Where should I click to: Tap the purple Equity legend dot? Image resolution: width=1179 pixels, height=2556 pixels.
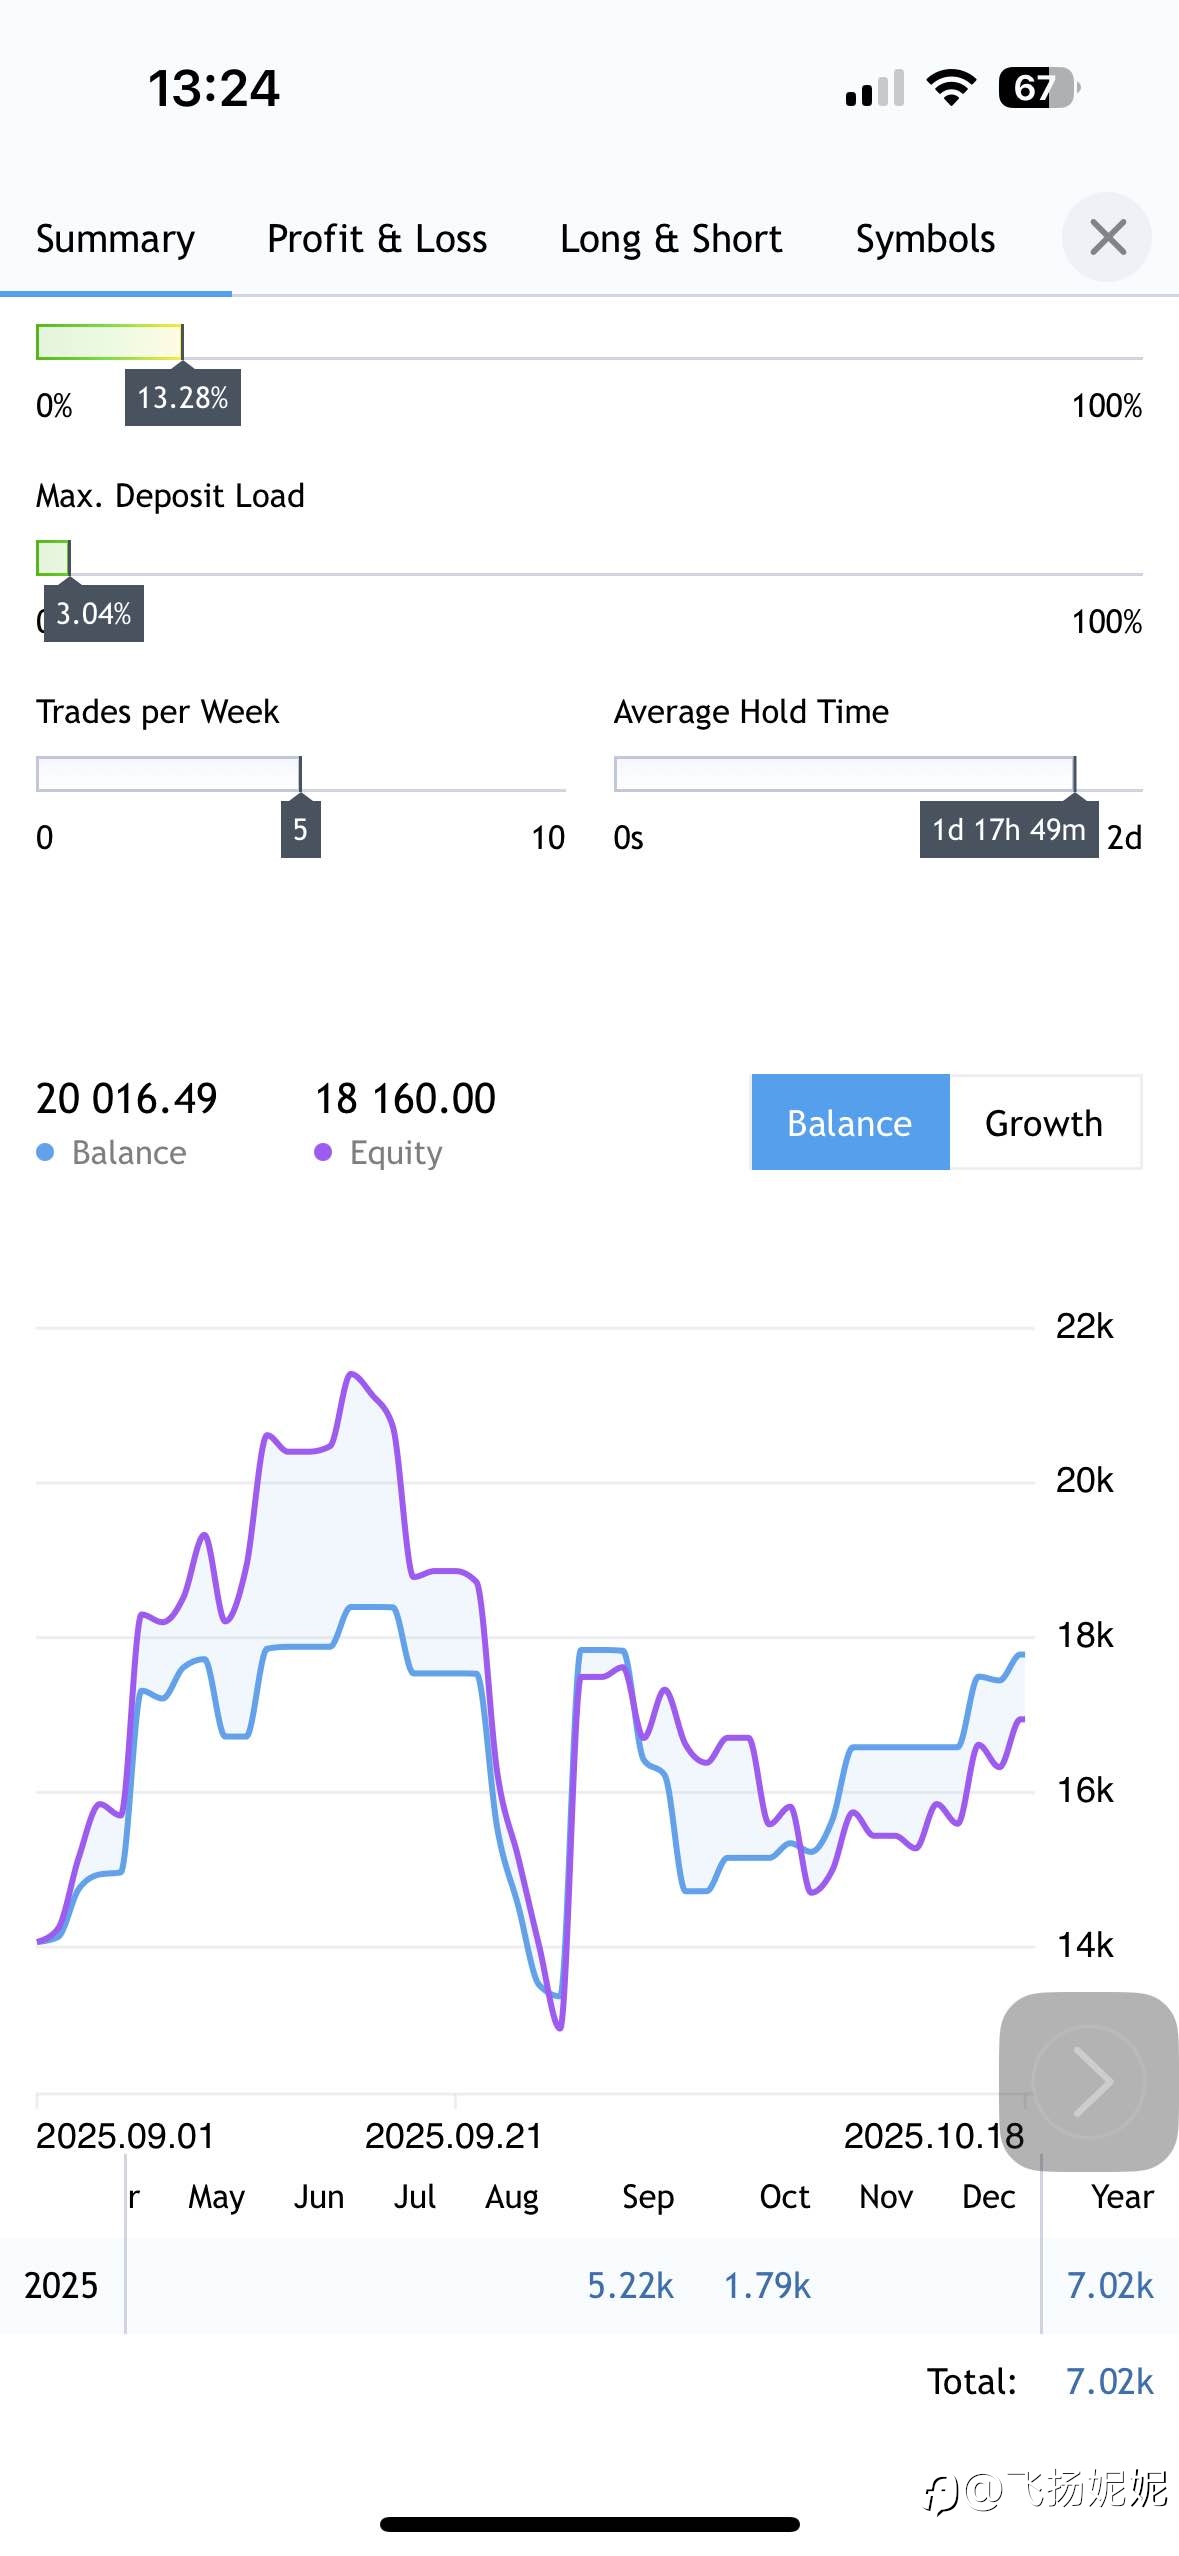pyautogui.click(x=323, y=1153)
